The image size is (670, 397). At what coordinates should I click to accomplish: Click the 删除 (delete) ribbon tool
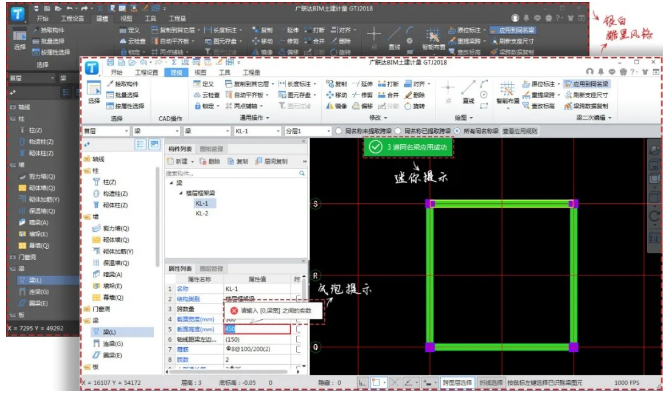[x=414, y=95]
